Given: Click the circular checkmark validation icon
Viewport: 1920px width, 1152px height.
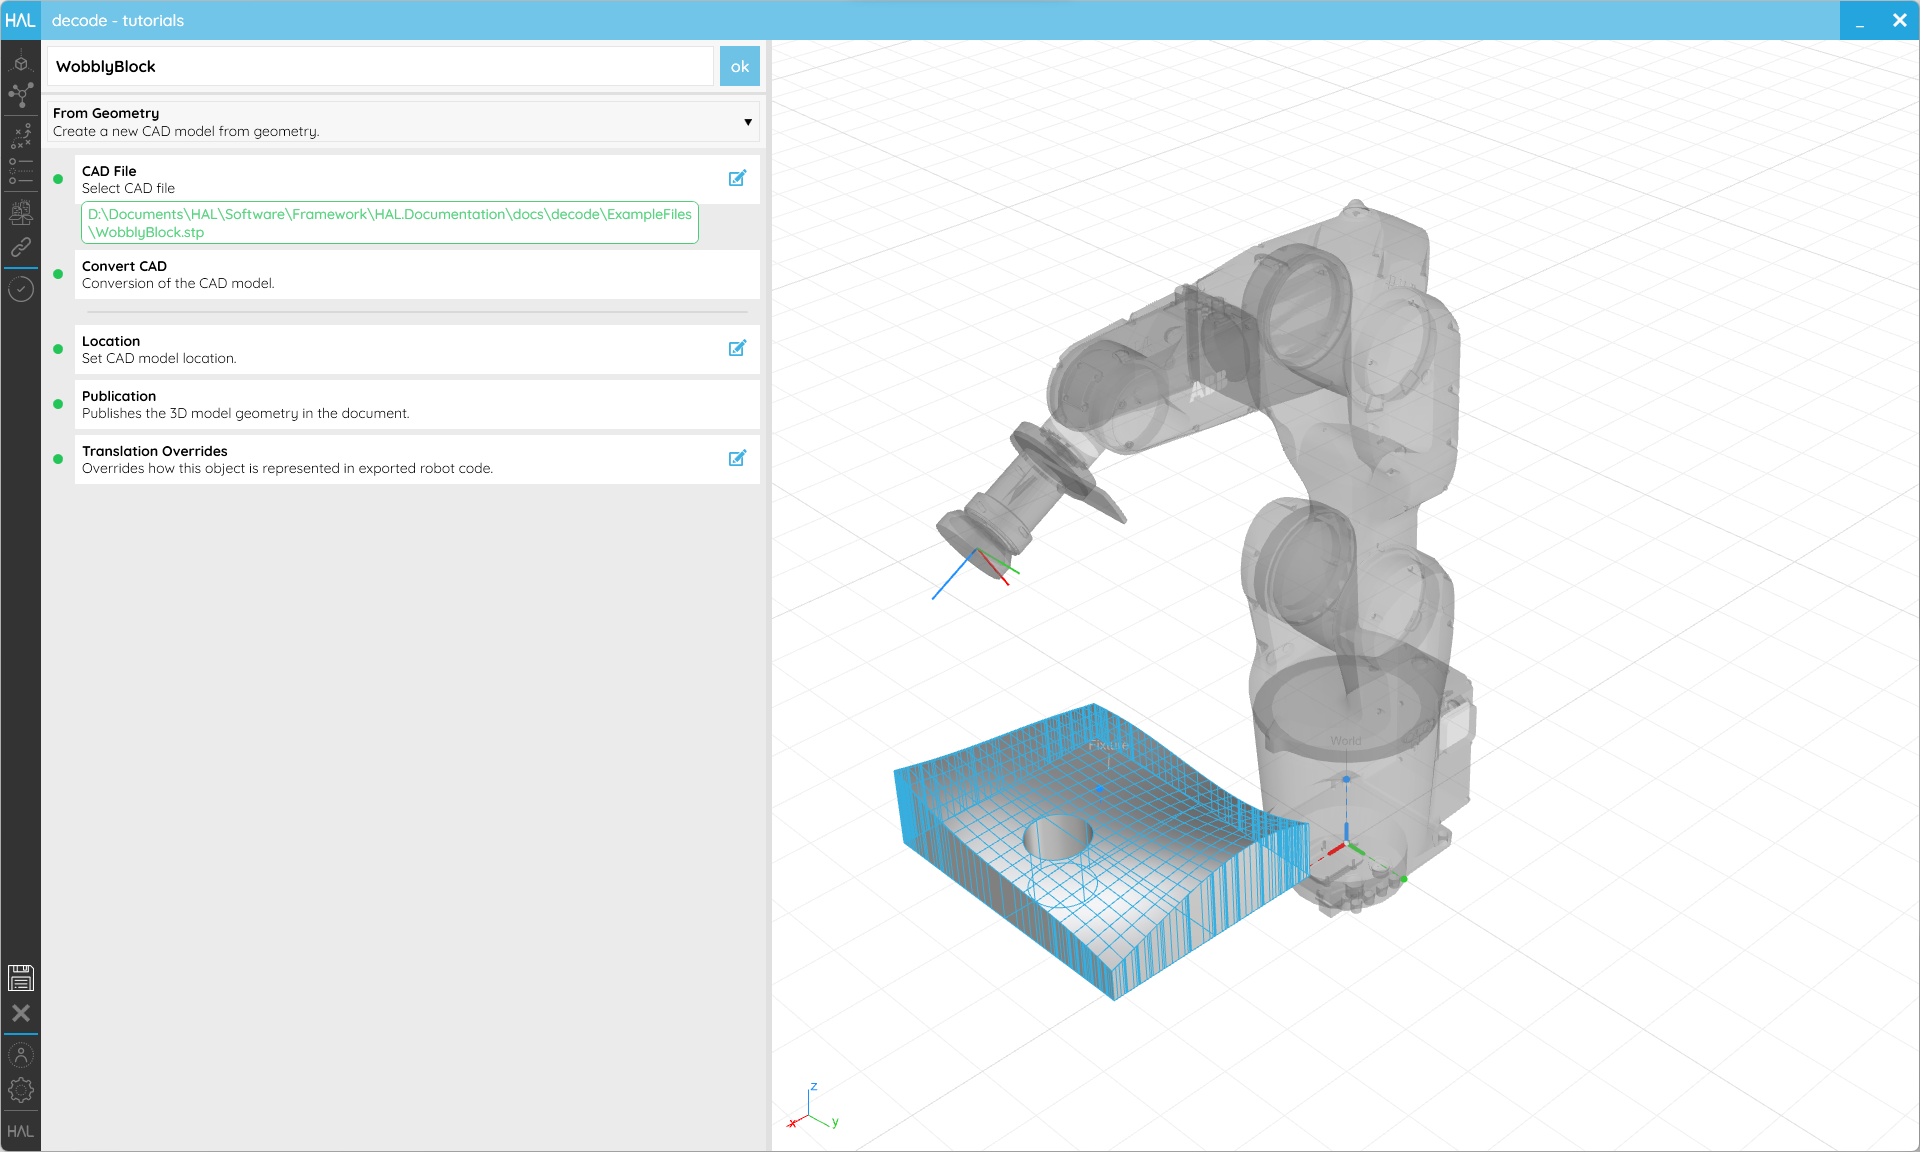Looking at the screenshot, I should pos(20,289).
